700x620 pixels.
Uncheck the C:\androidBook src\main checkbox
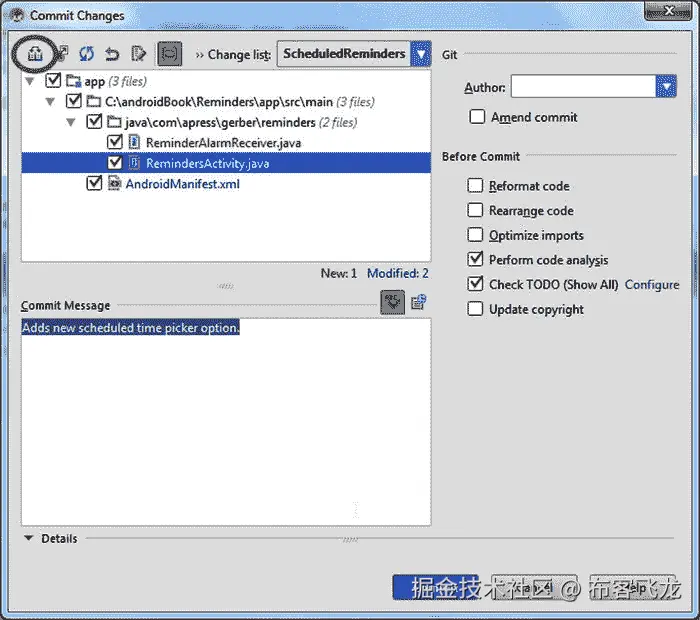pos(73,101)
